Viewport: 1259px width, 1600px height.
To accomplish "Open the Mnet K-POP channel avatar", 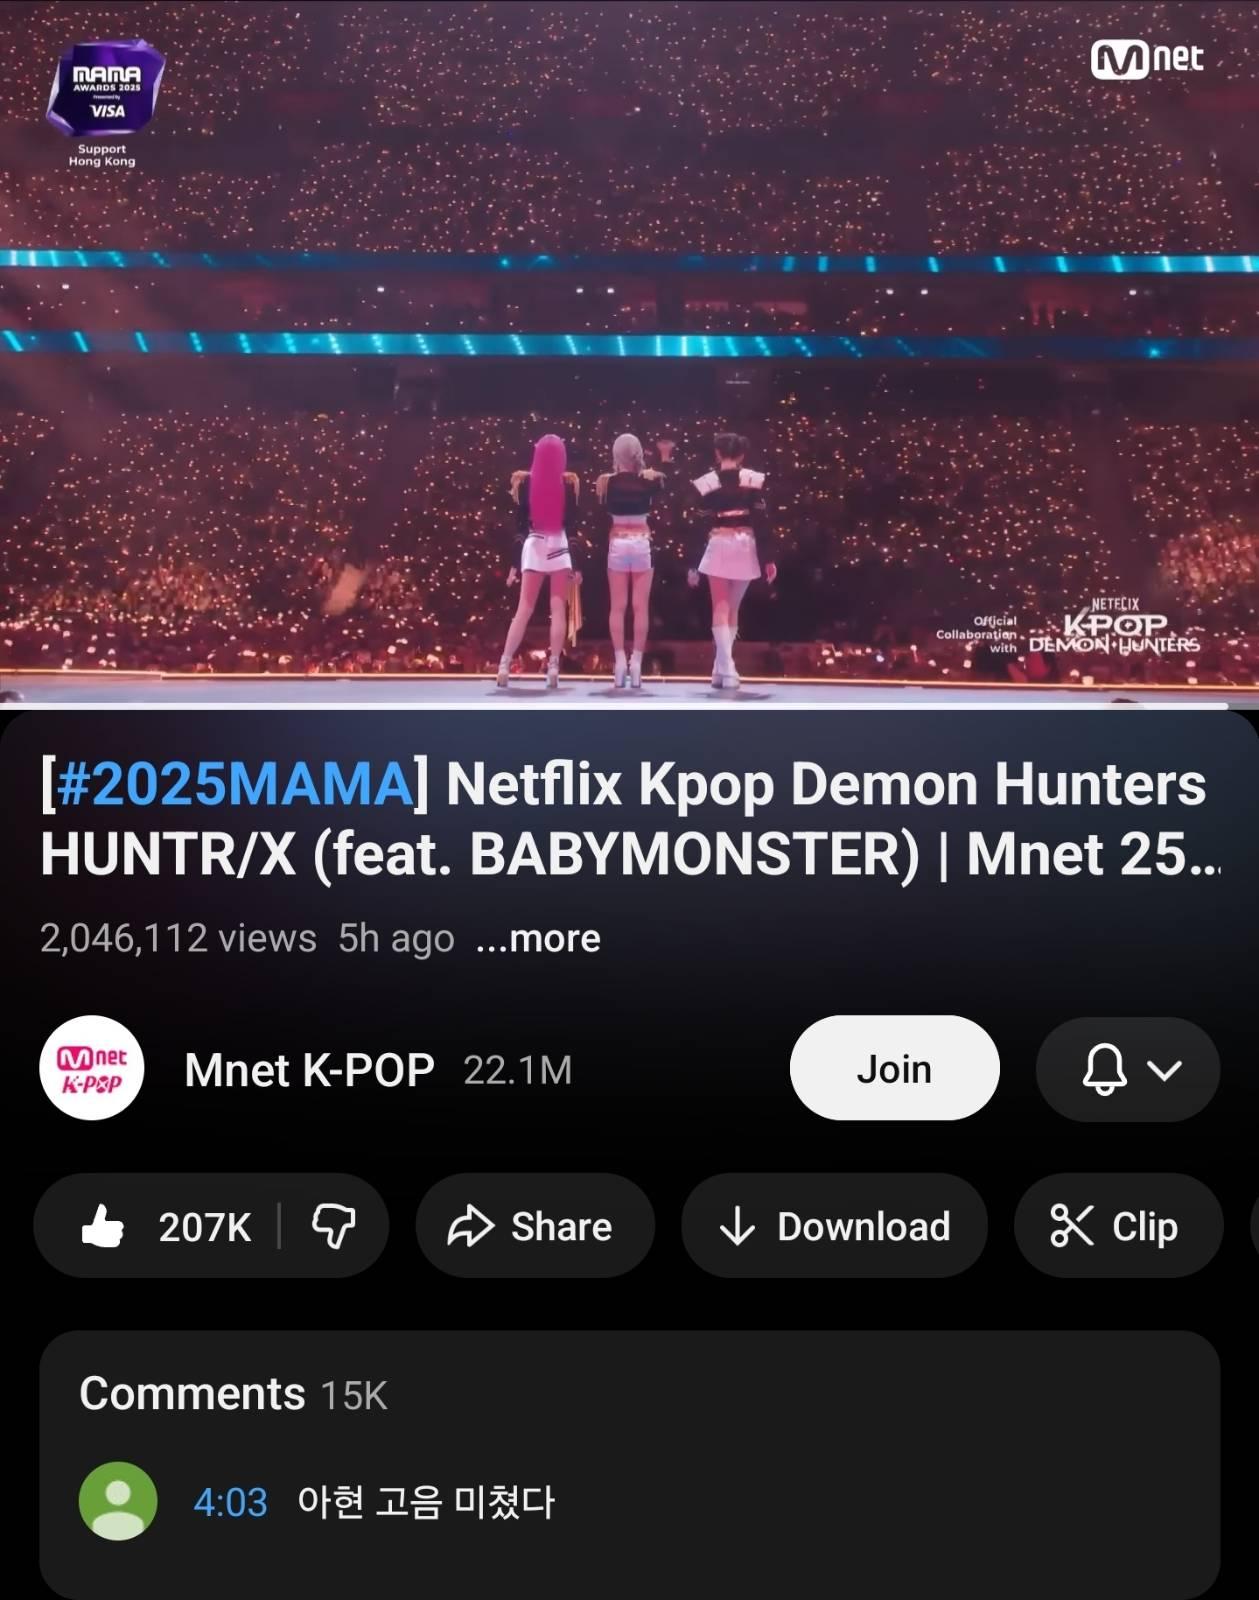I will point(92,1069).
